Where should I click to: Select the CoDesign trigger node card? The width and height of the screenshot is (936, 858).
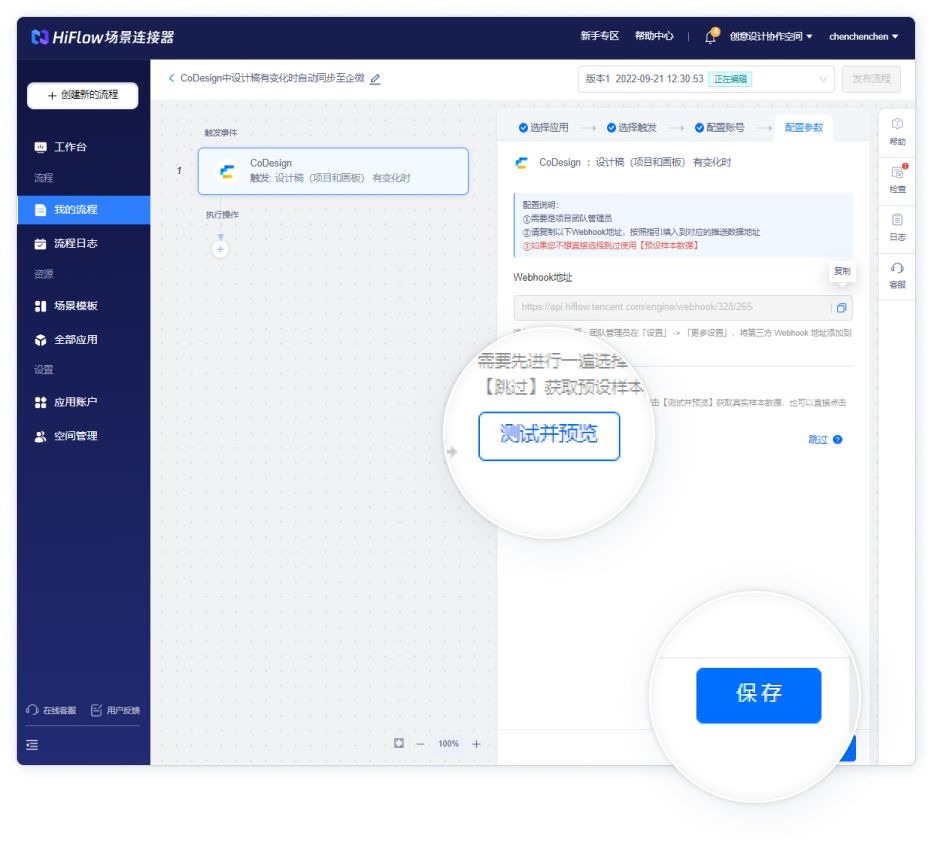pos(333,171)
